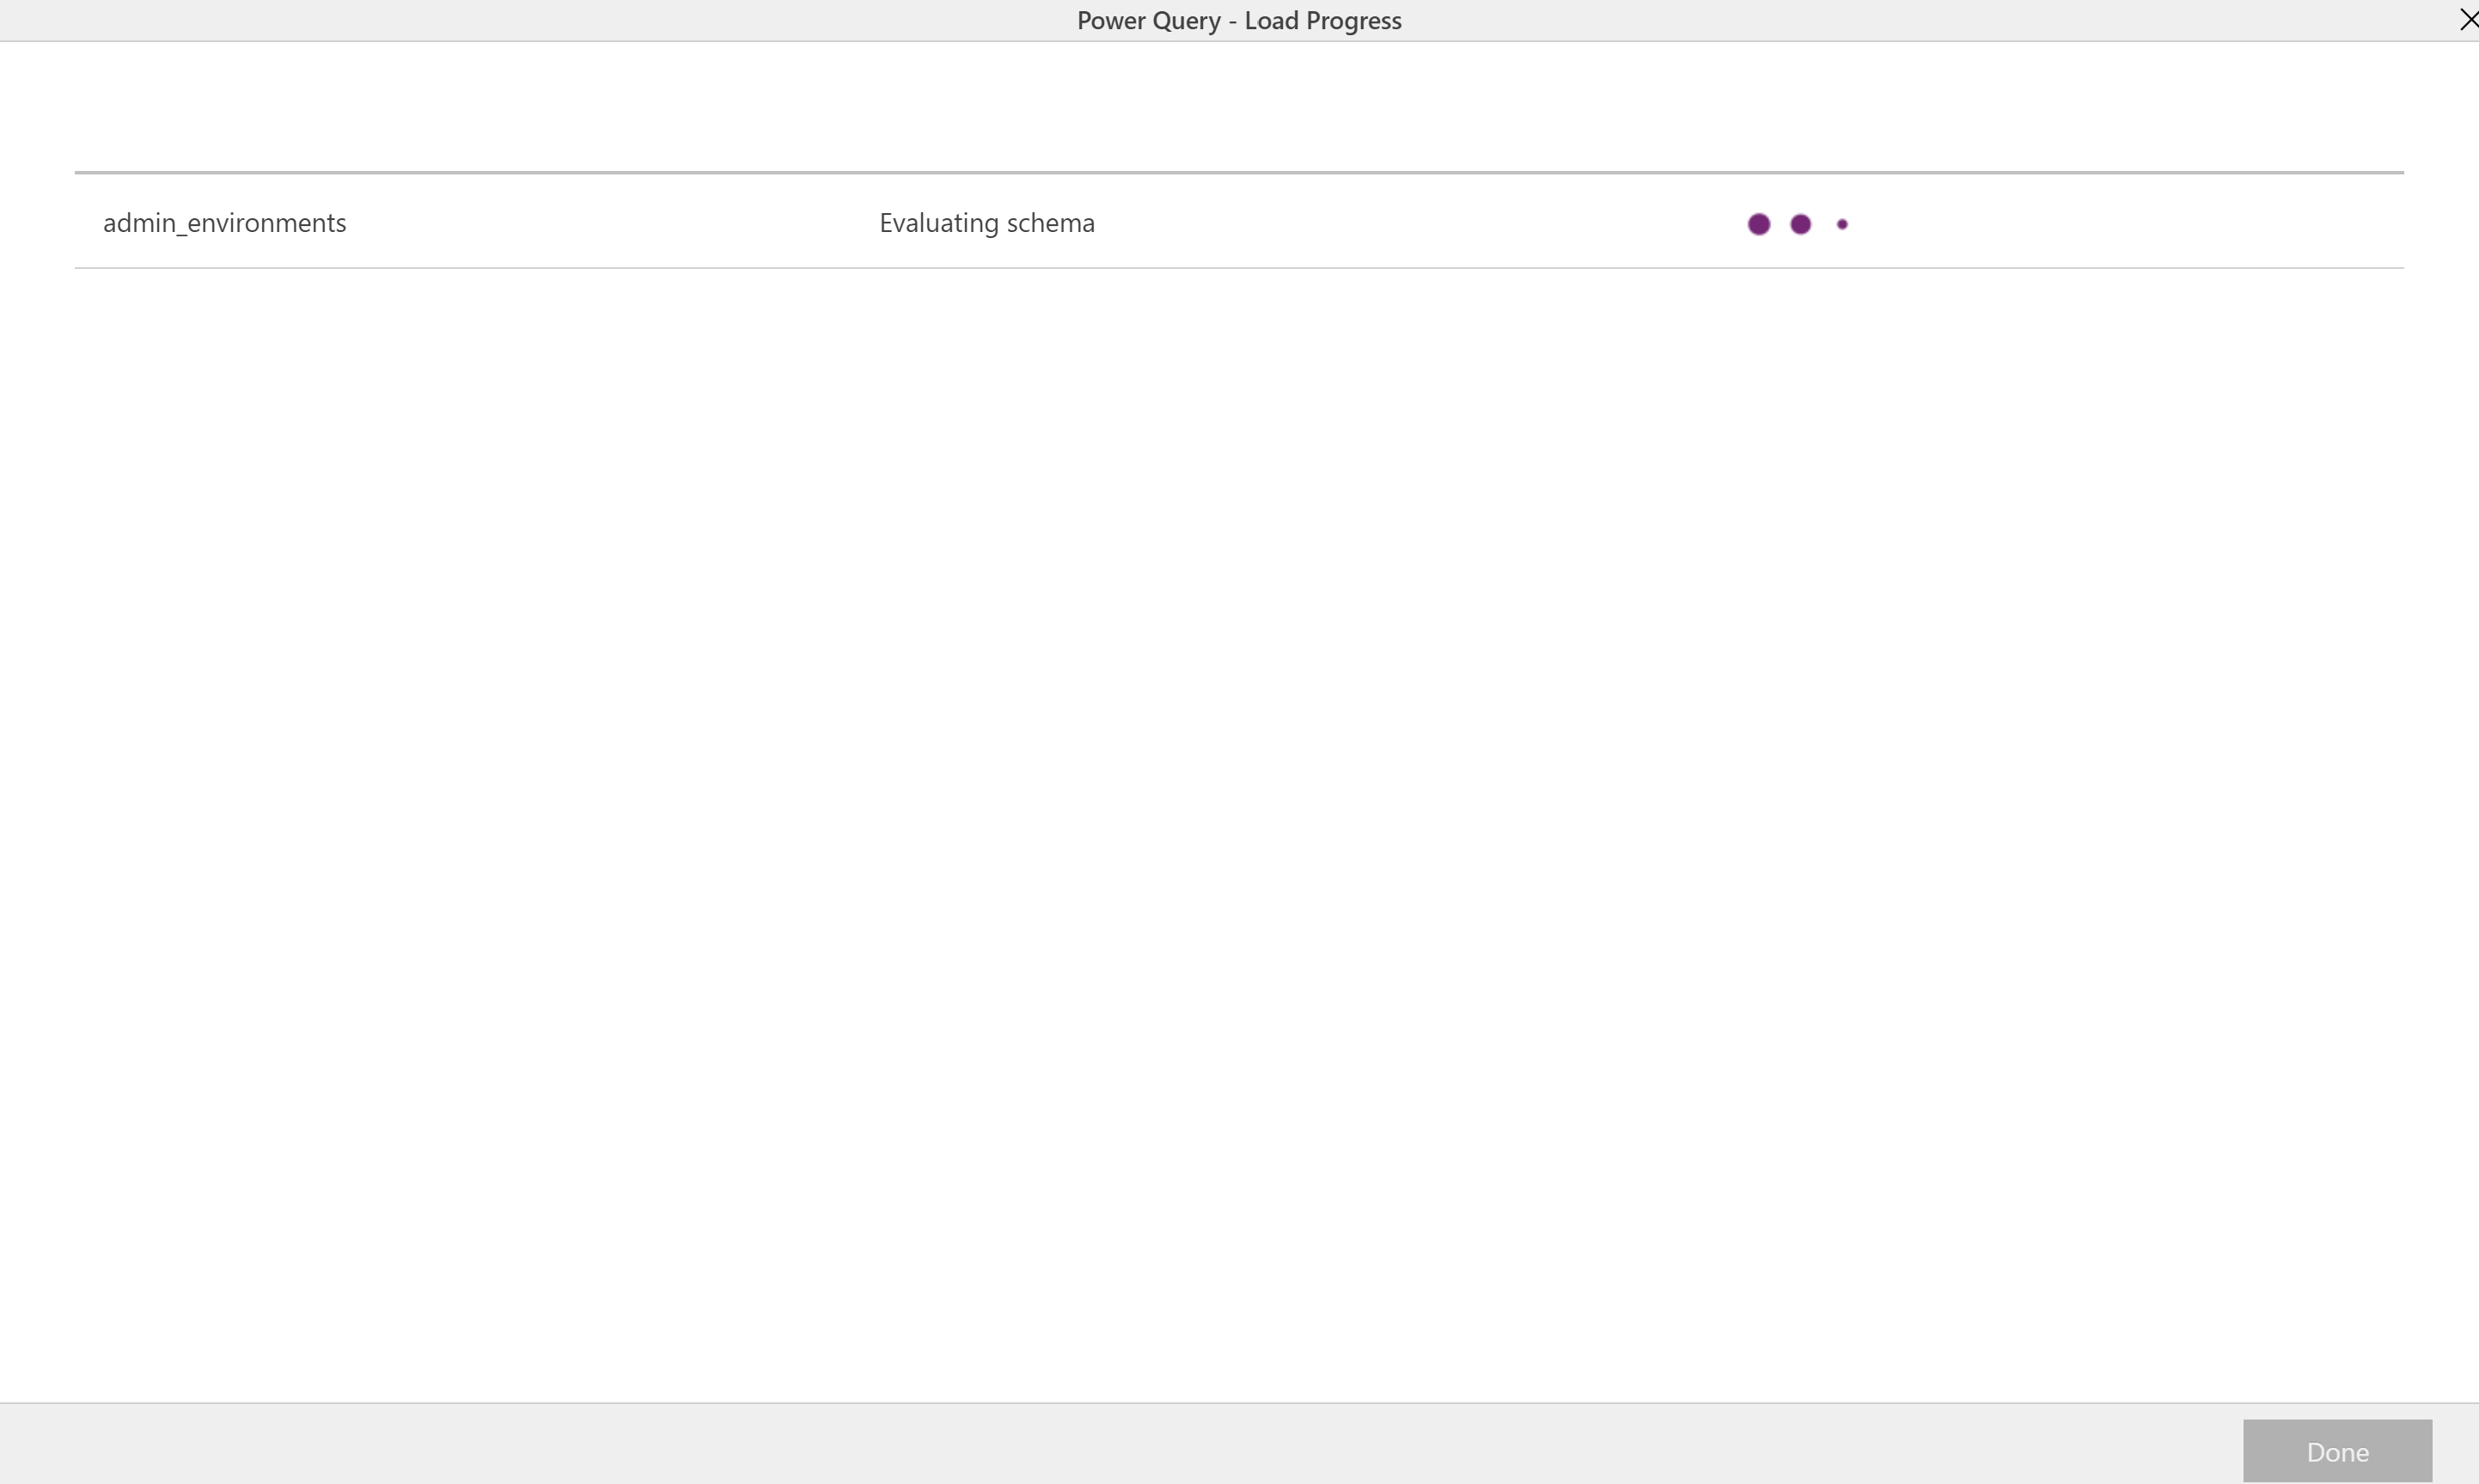Click the loading animation indicator
This screenshot has height=1484, width=2479.
coord(1799,223)
